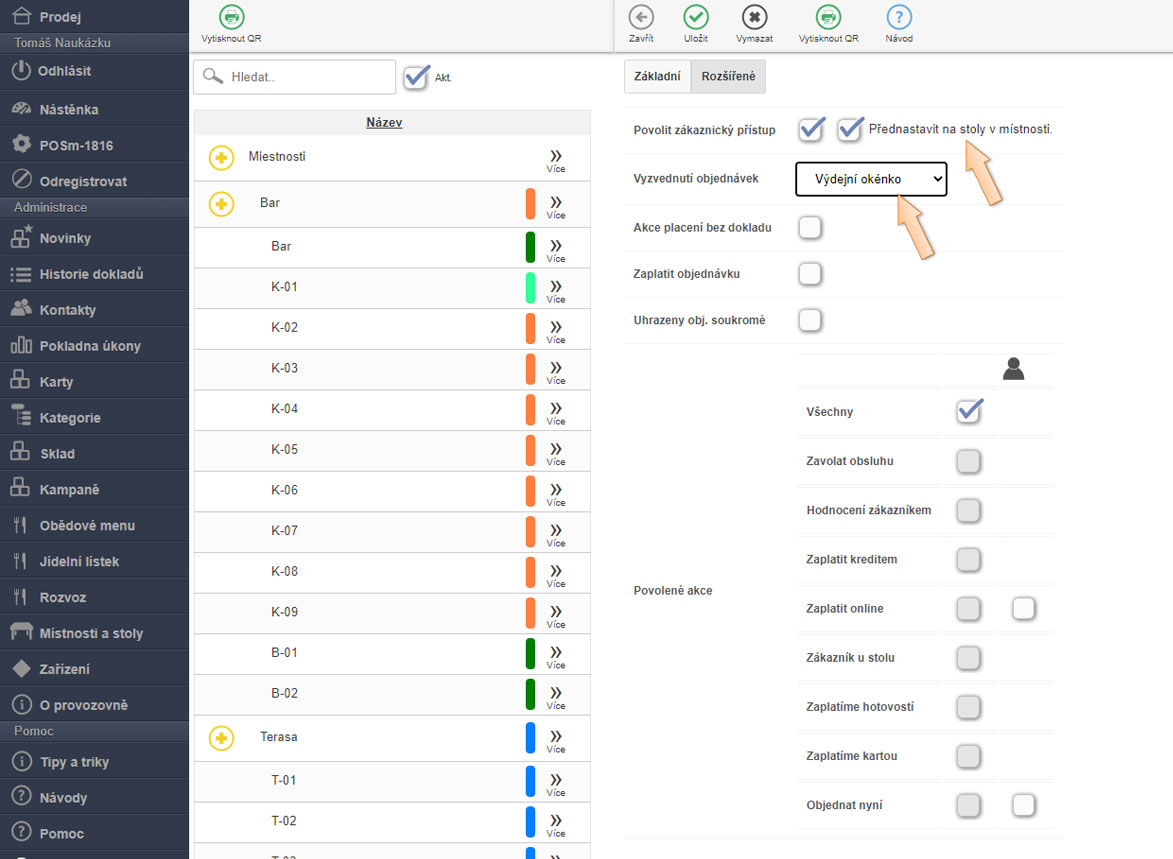Open the Vyzvednutí objednávek dropdown
Viewport: 1173px width, 859px height.
(871, 179)
